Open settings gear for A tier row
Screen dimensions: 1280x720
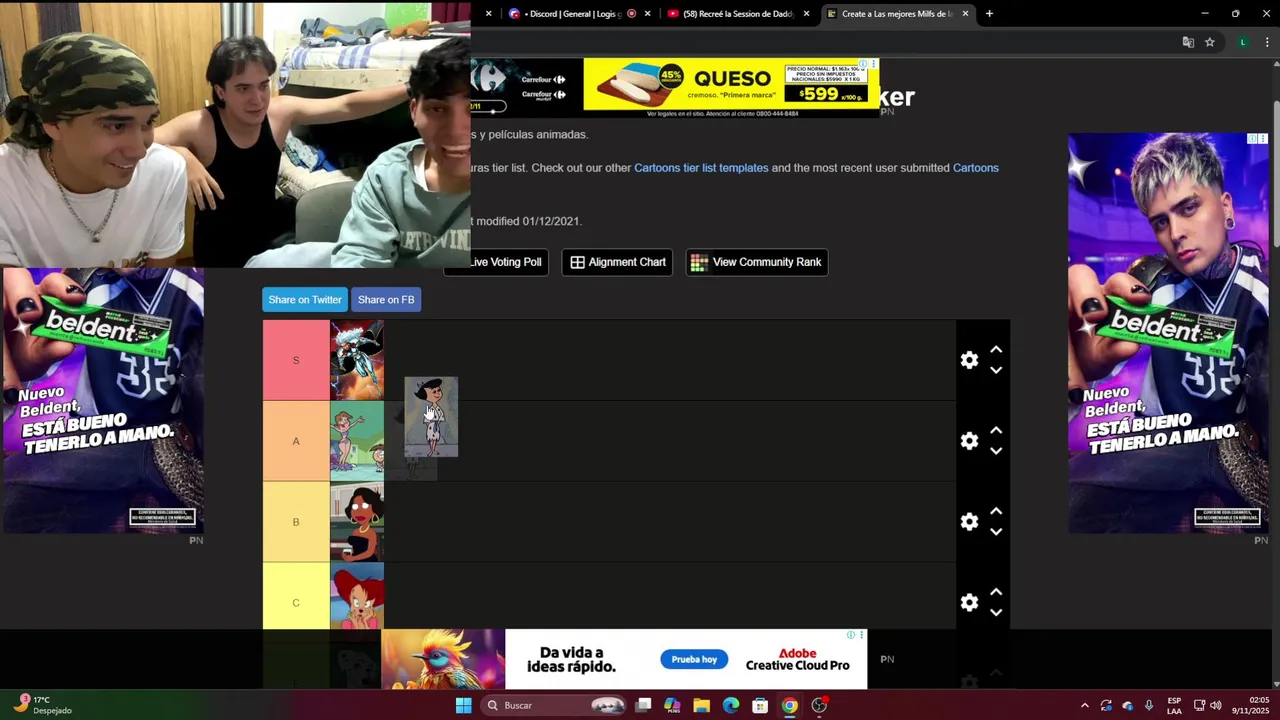[x=969, y=441]
